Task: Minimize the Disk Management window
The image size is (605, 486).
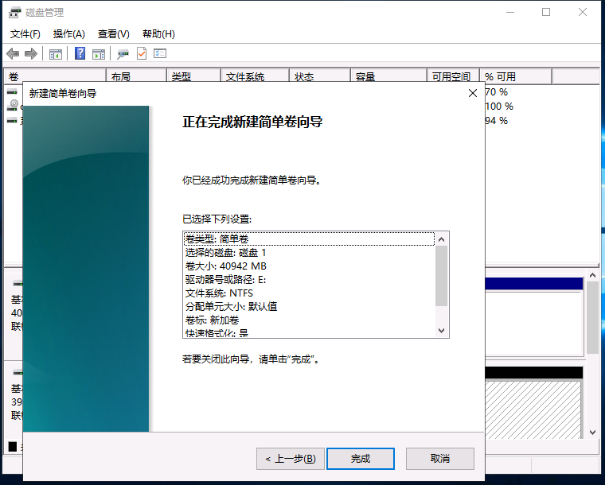Action: click(510, 12)
